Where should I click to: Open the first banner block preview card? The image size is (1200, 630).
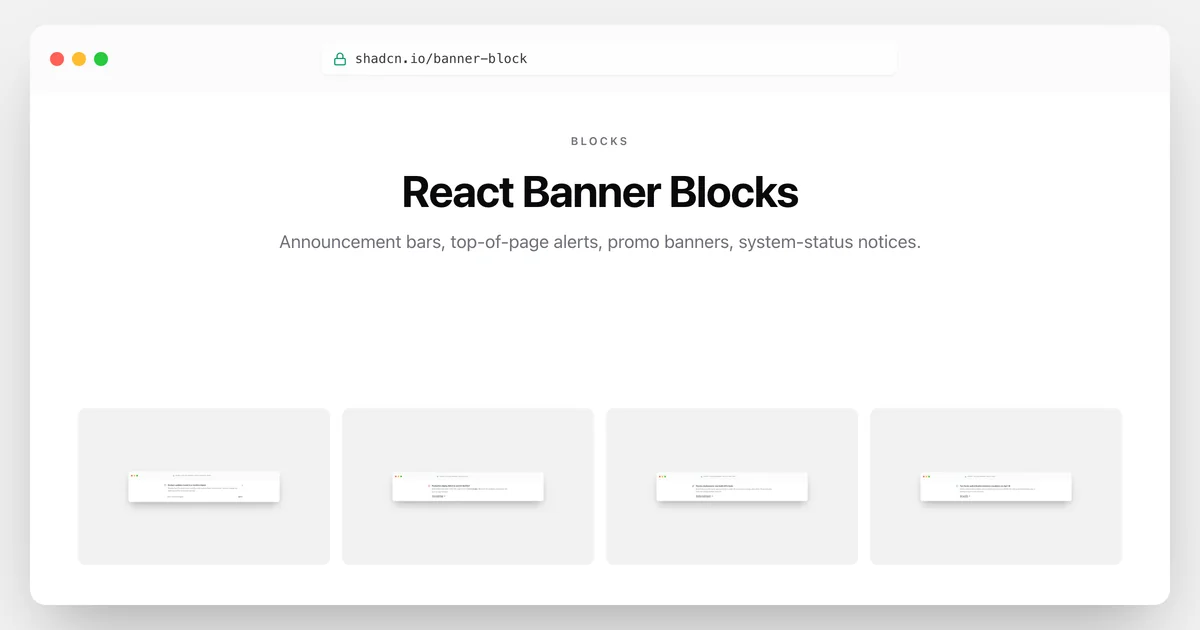(x=204, y=486)
